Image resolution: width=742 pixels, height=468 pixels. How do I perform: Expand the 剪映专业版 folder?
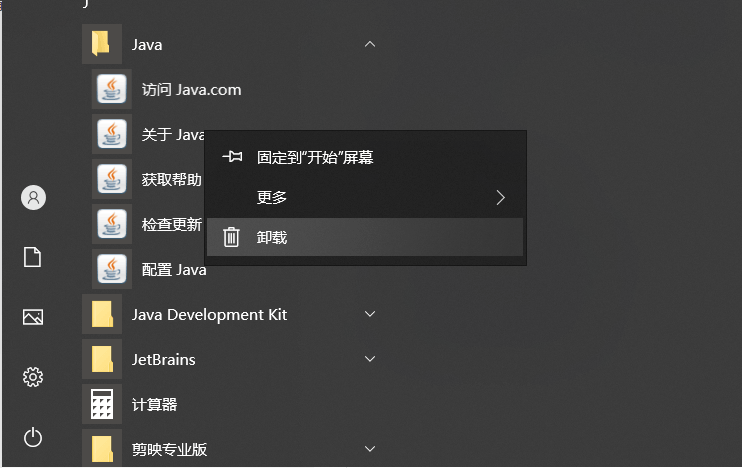pyautogui.click(x=370, y=449)
